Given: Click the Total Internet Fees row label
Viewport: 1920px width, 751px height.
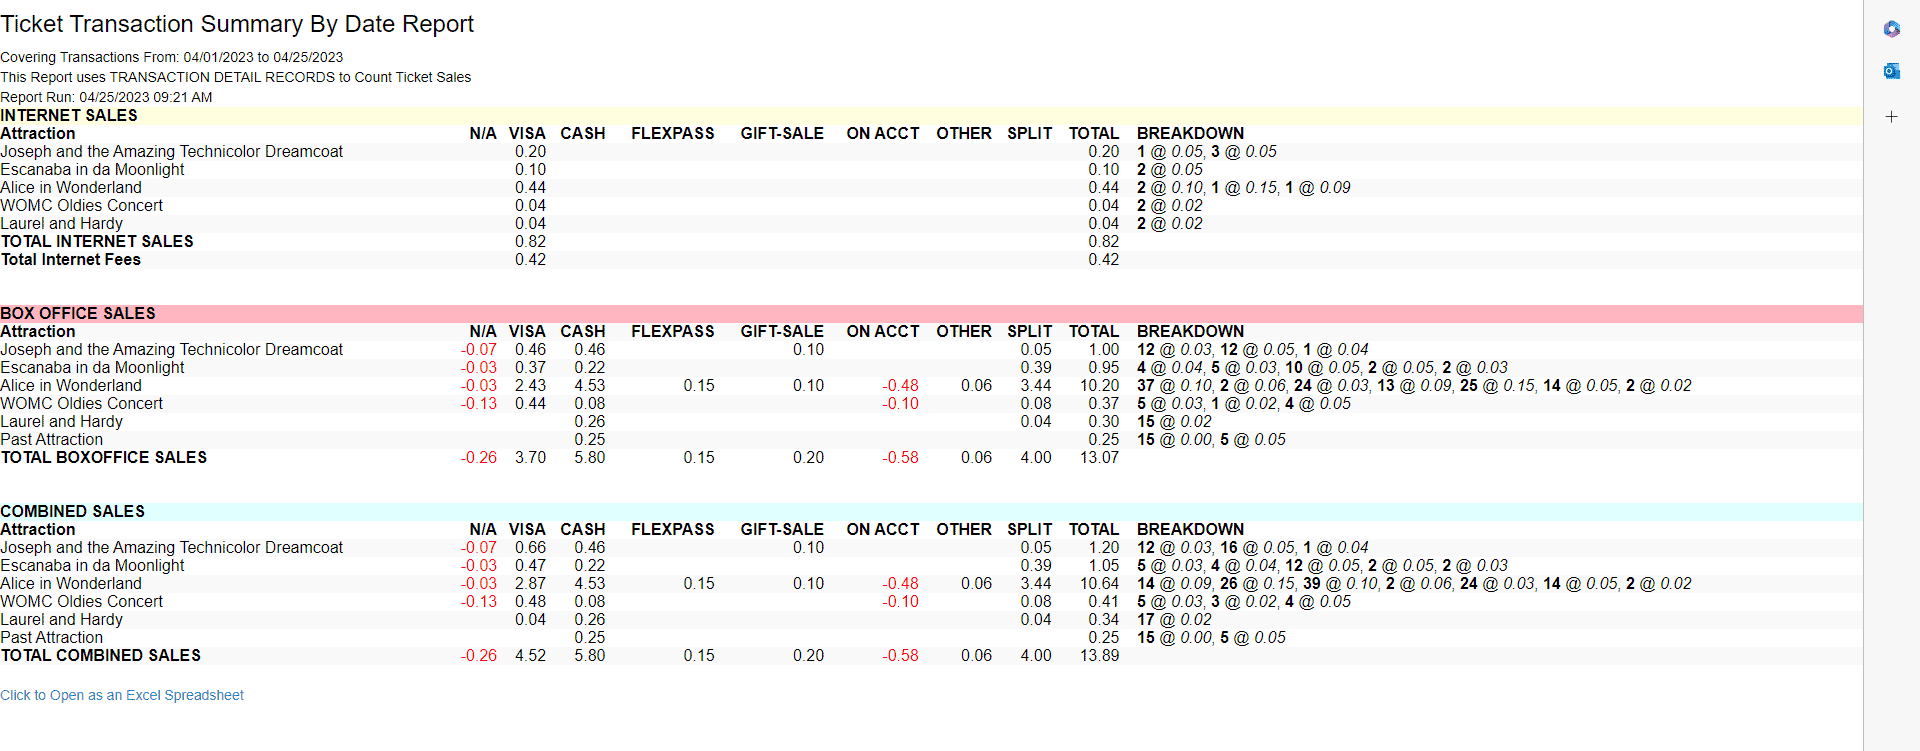Looking at the screenshot, I should point(71,260).
